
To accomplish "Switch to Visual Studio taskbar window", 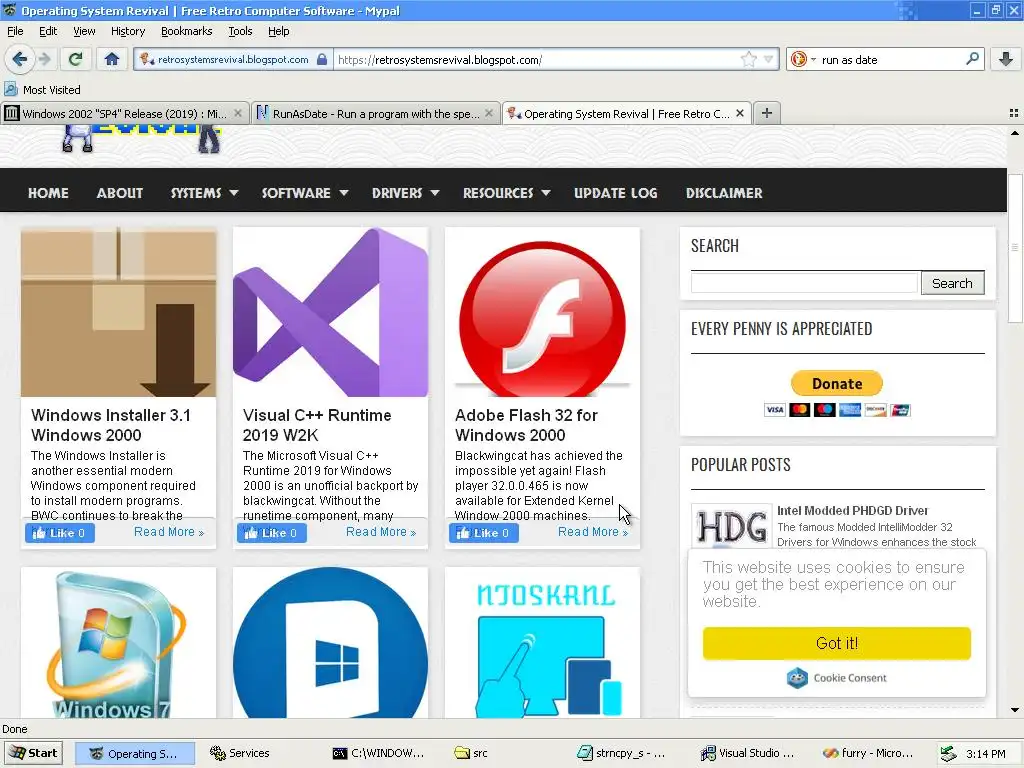I will (x=748, y=753).
